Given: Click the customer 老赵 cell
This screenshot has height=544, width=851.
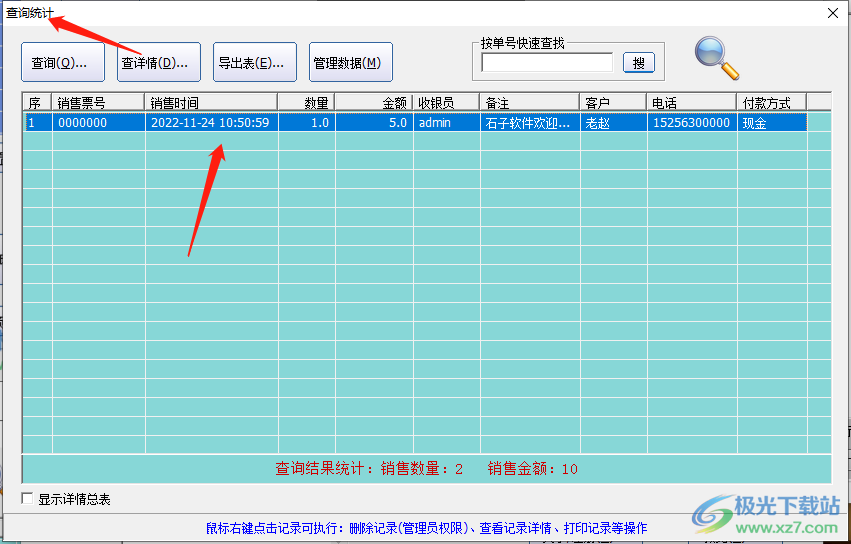Looking at the screenshot, I should pos(614,123).
